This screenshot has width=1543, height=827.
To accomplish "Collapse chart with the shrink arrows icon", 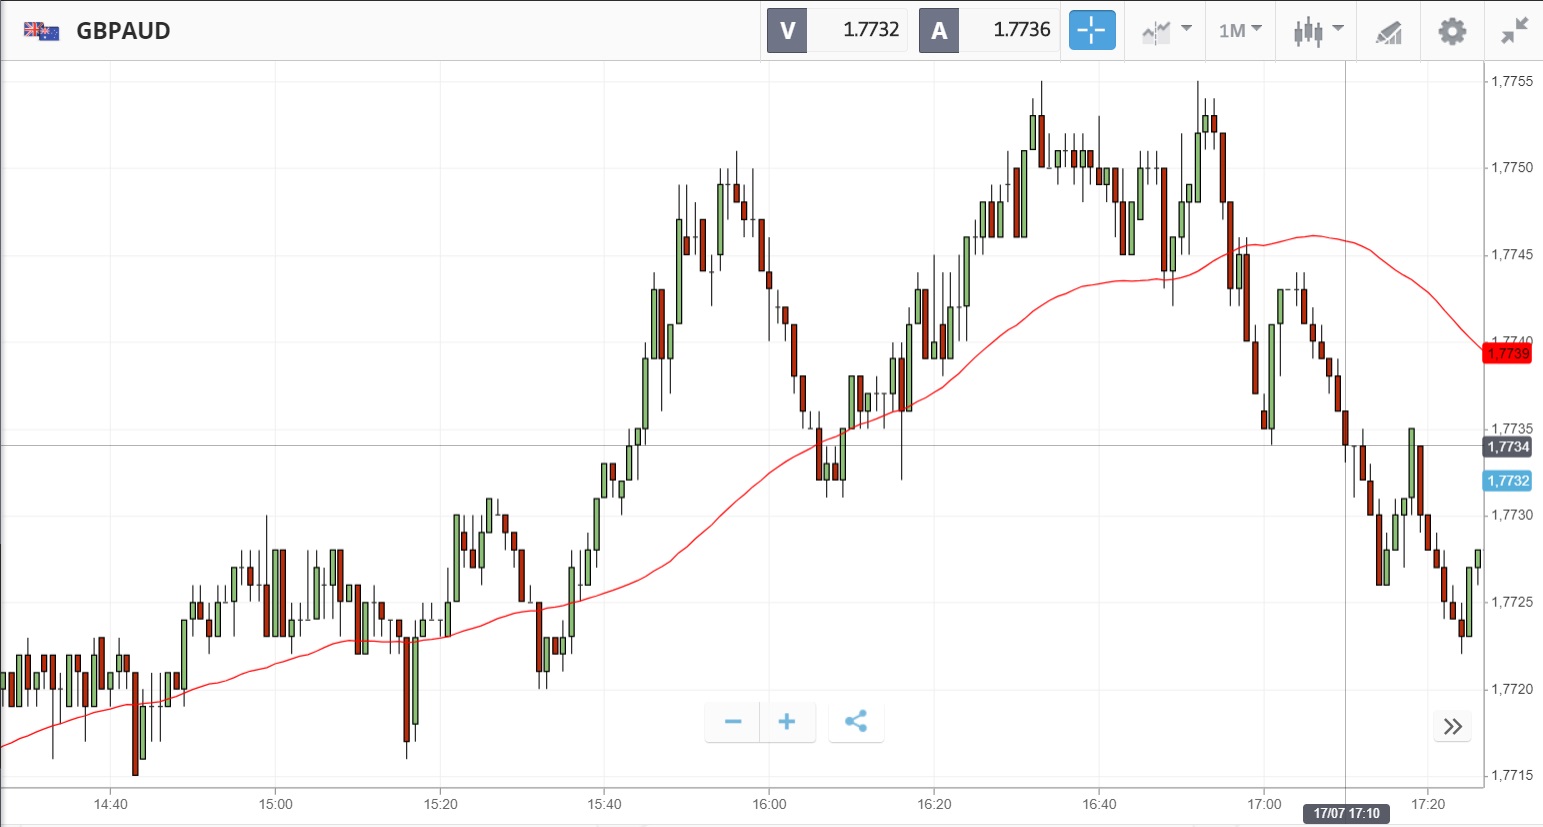I will point(1515,31).
